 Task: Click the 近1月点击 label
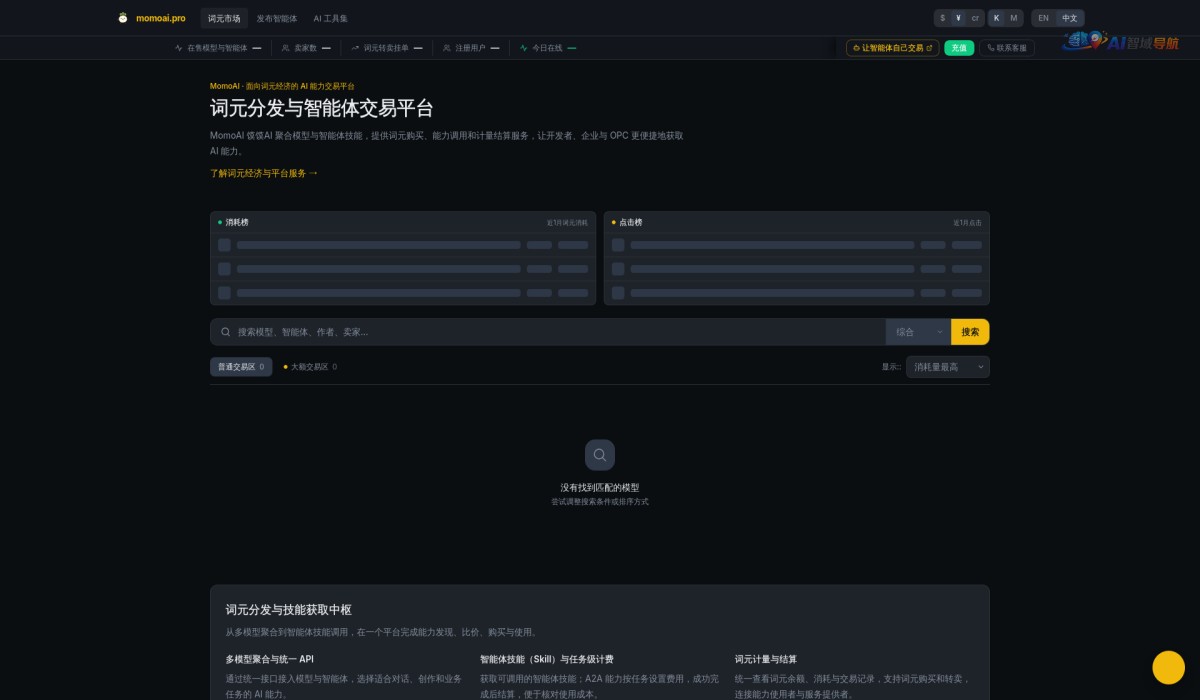(967, 222)
